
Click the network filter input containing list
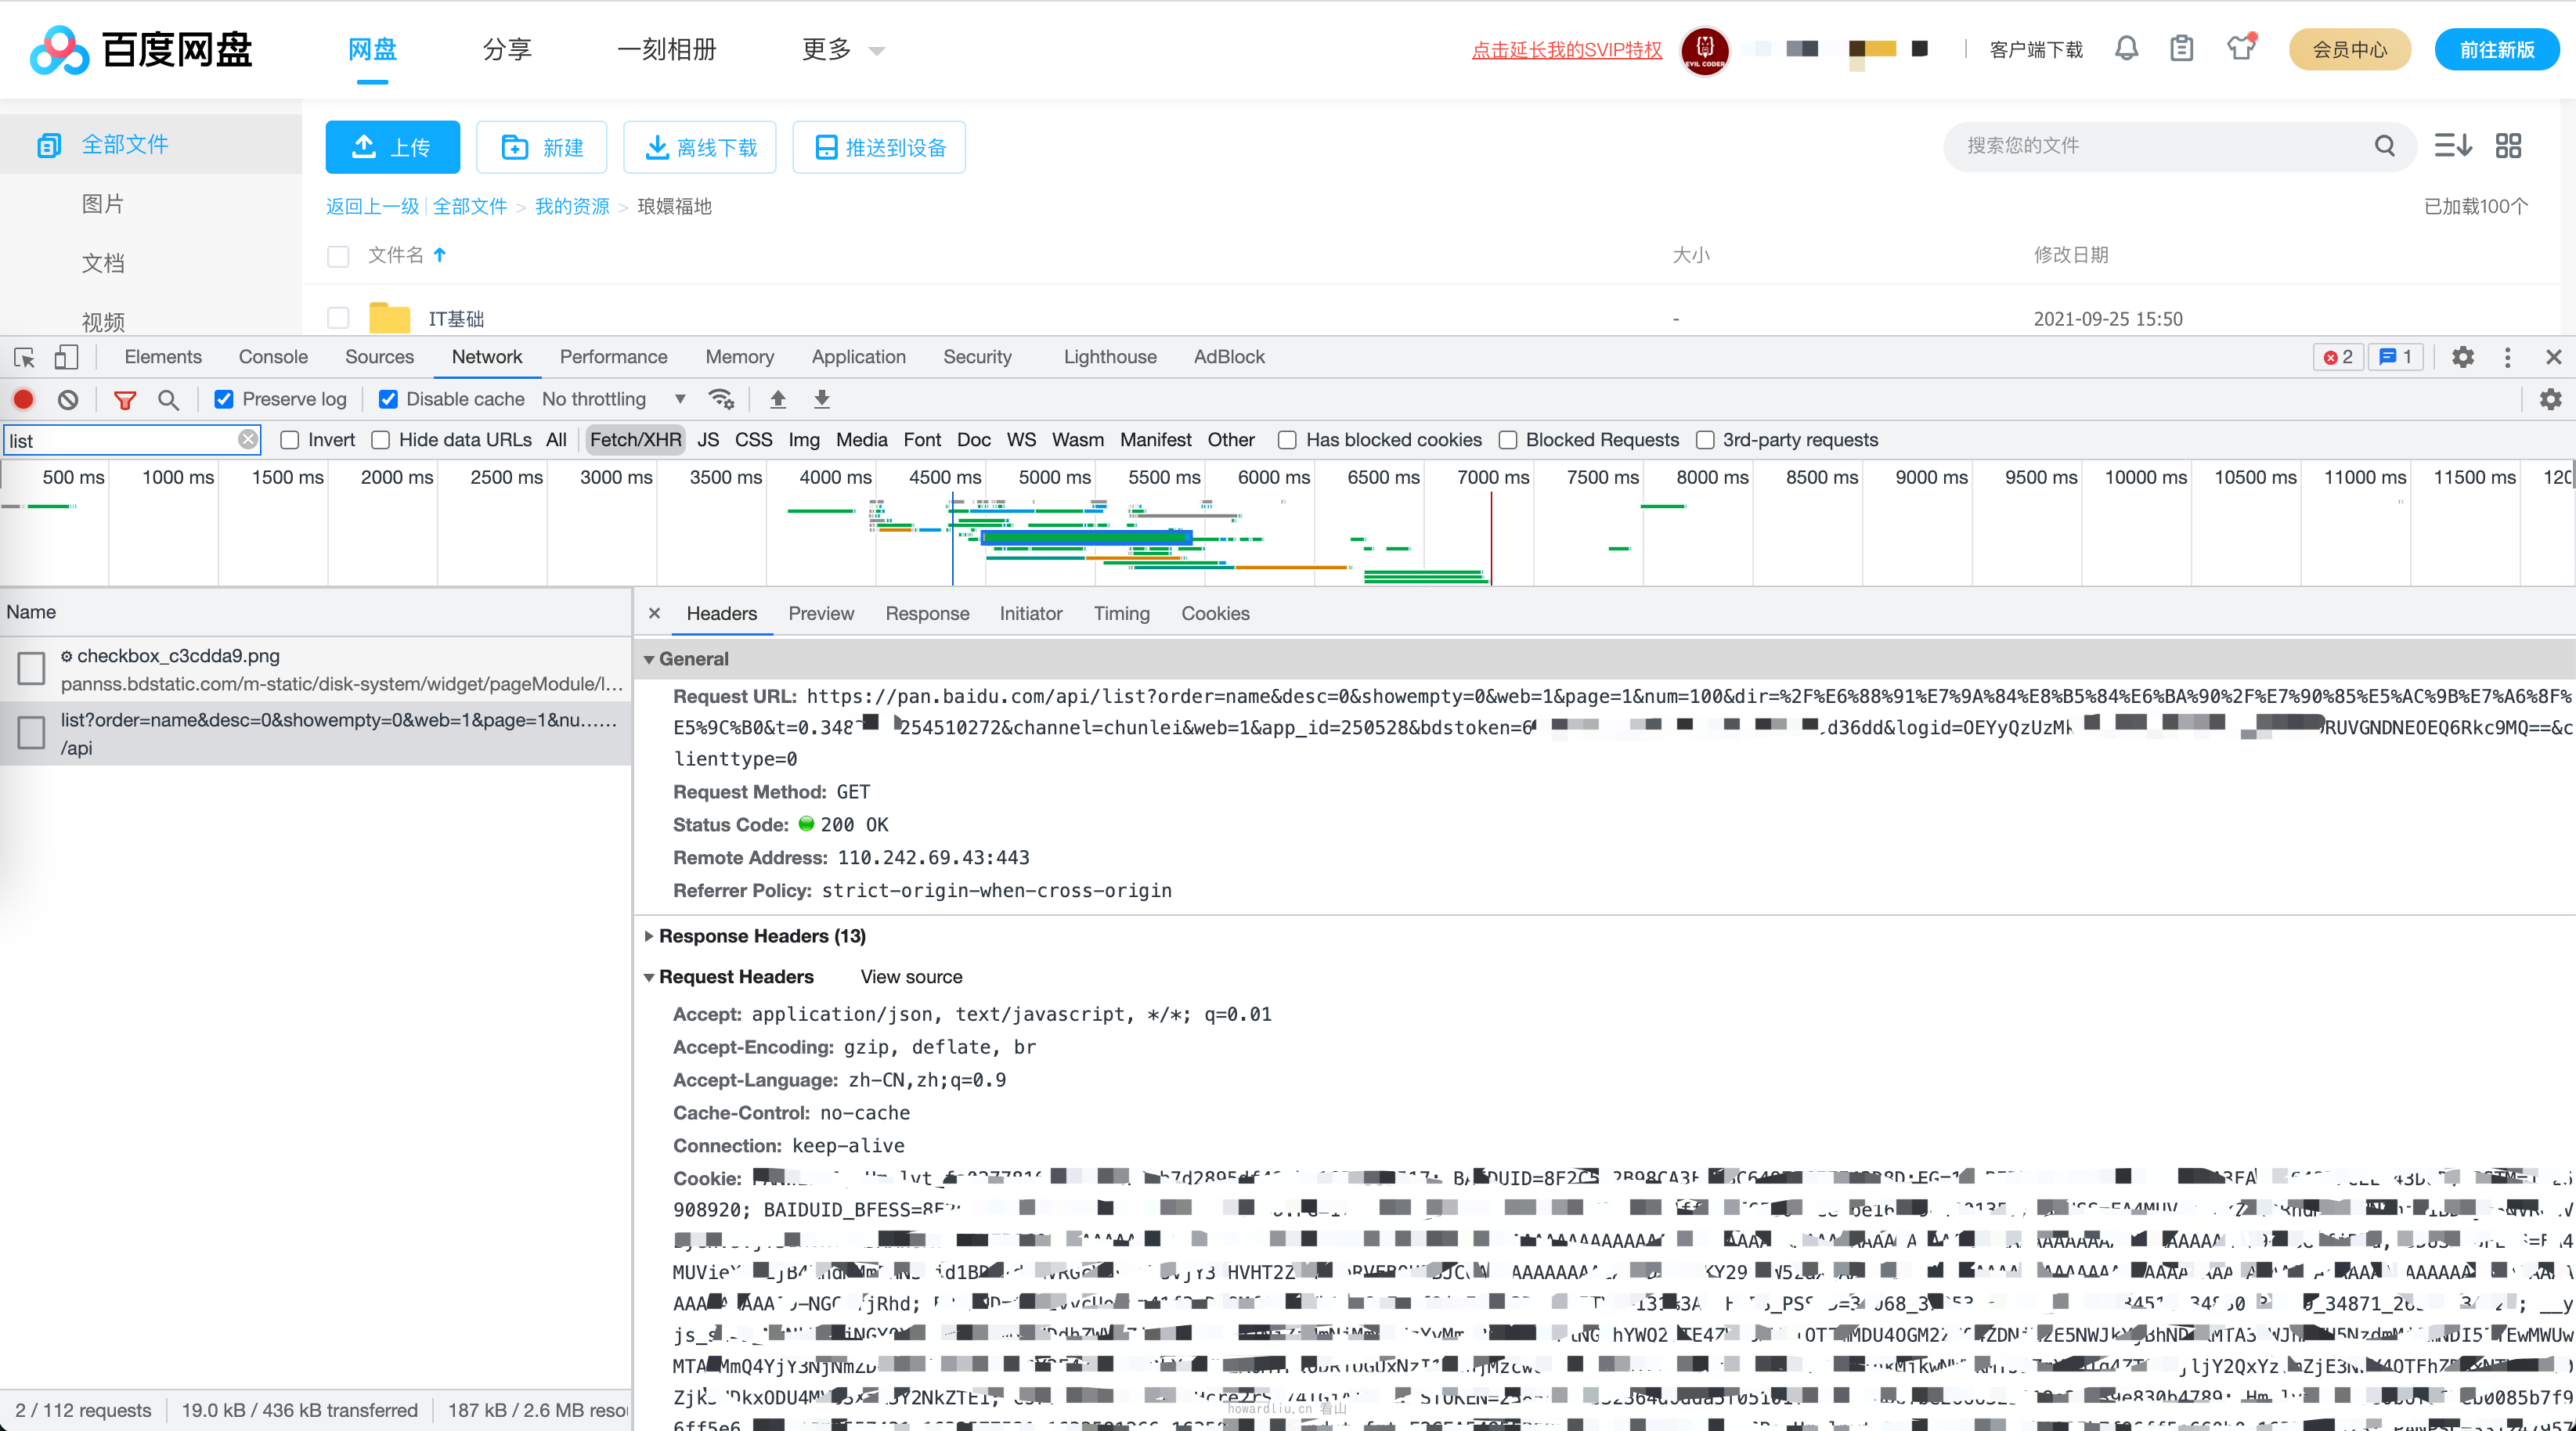120,441
